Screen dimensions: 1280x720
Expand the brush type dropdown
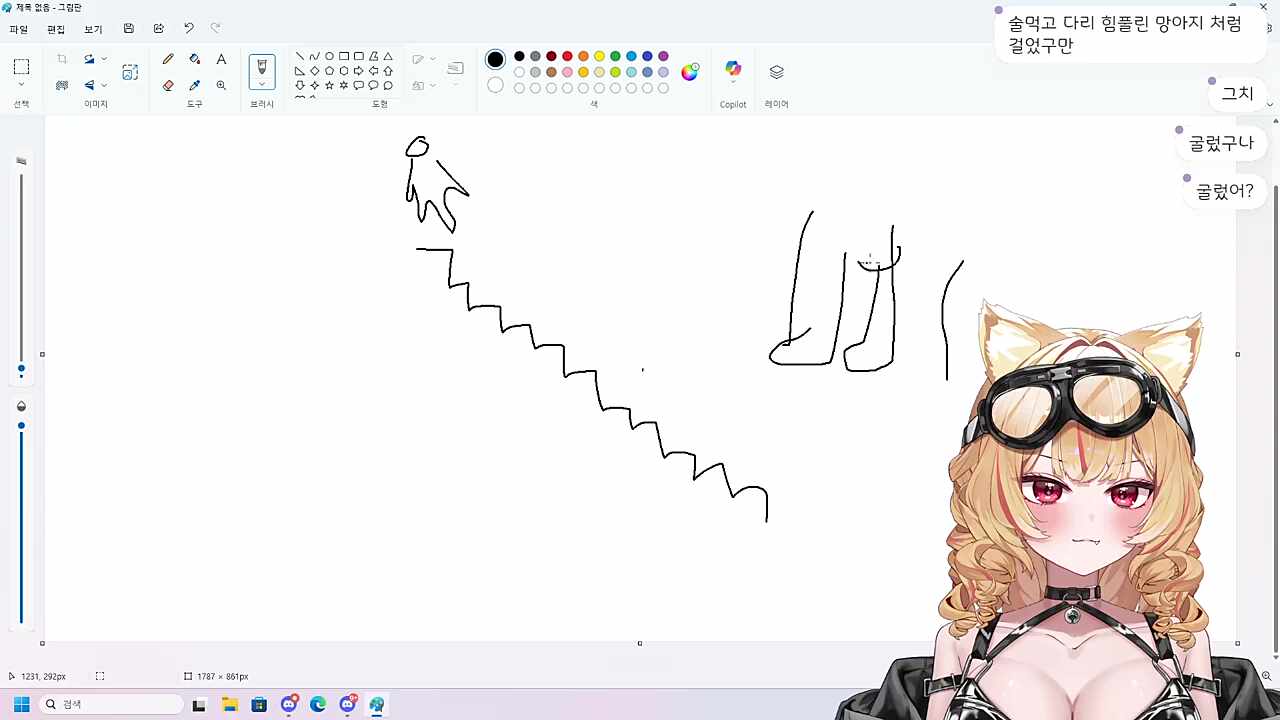(262, 85)
